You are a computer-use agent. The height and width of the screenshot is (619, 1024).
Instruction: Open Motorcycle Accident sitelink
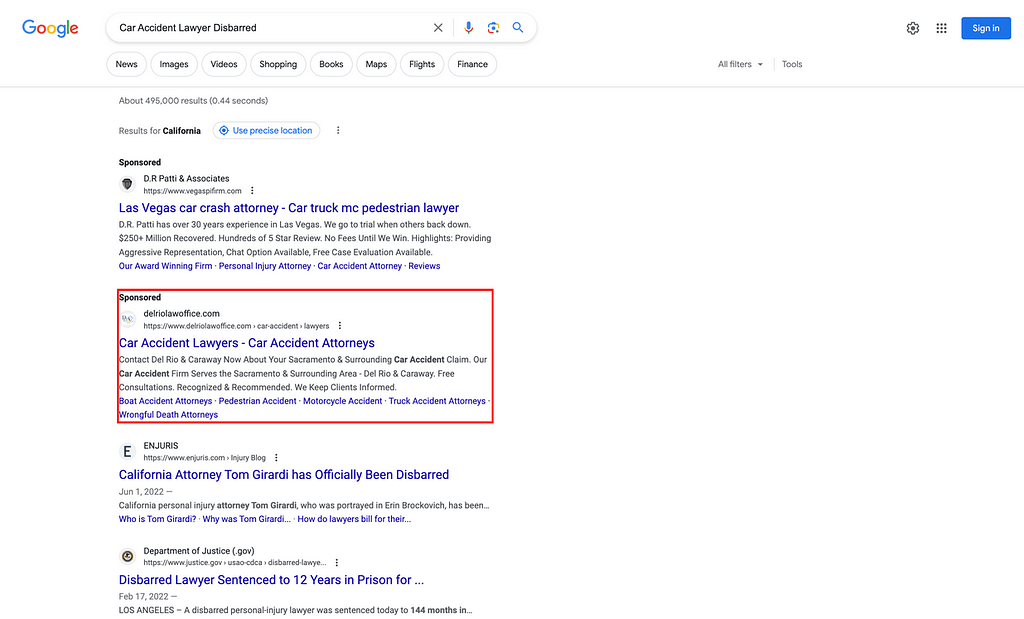(x=342, y=401)
